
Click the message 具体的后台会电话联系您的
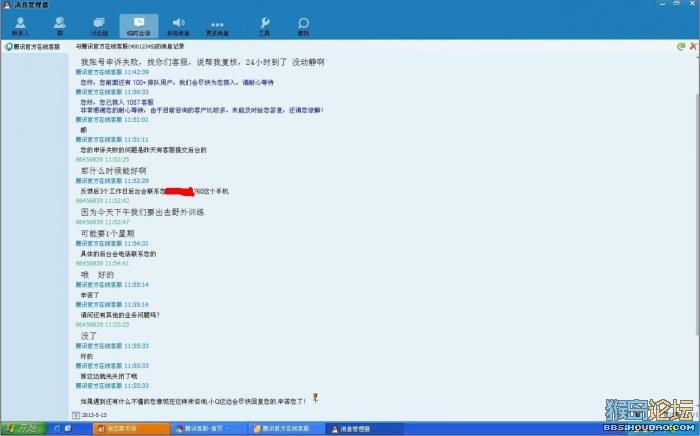118,254
